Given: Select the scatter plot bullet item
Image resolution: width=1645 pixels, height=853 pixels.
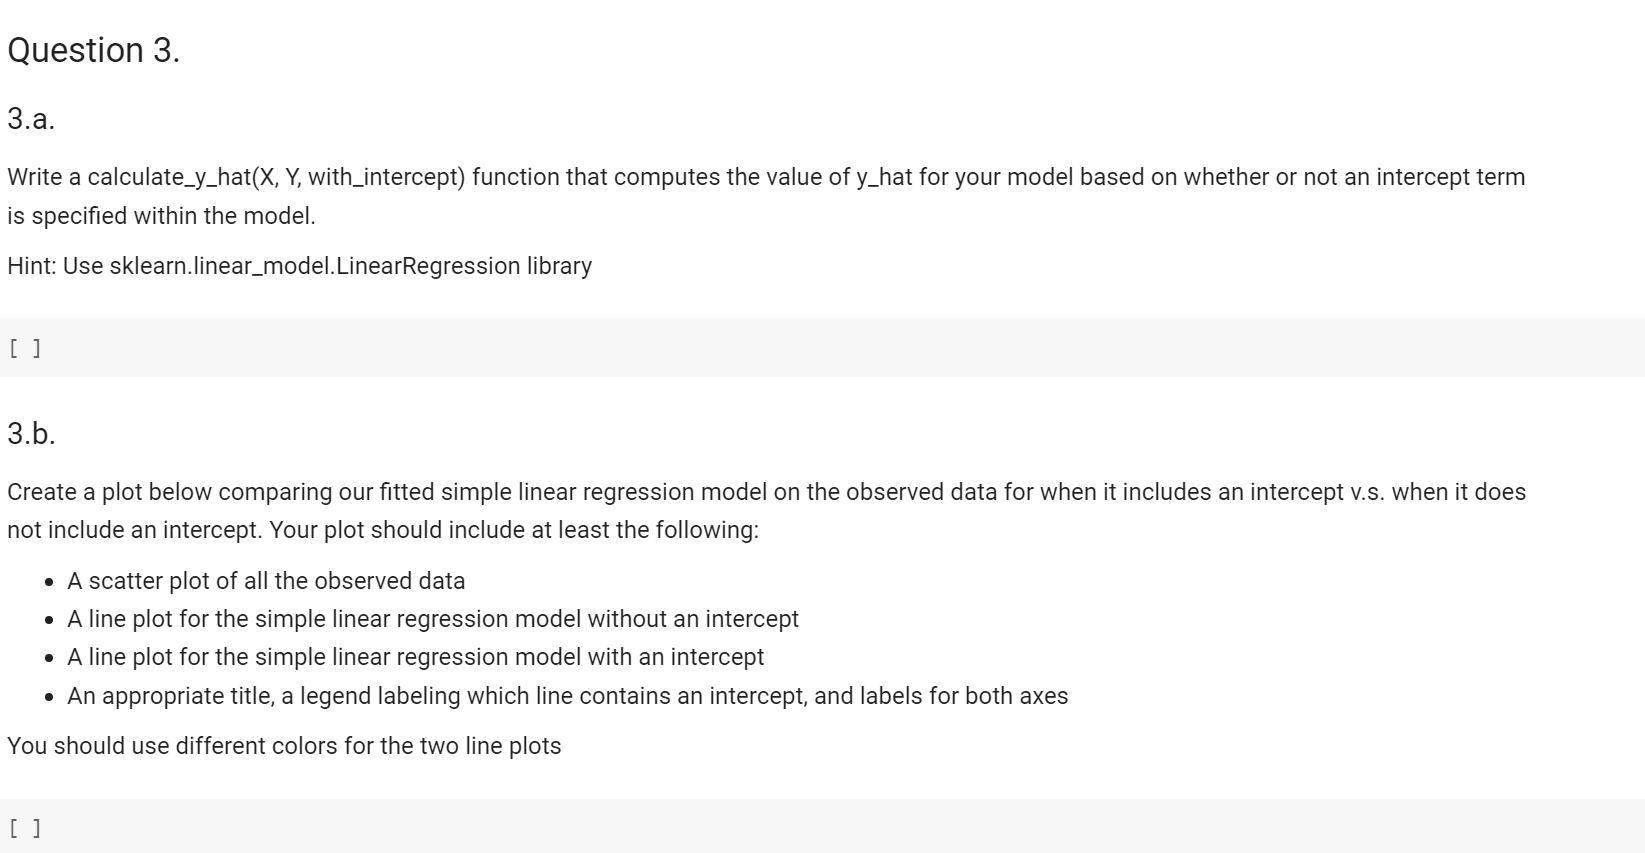Looking at the screenshot, I should point(266,581).
